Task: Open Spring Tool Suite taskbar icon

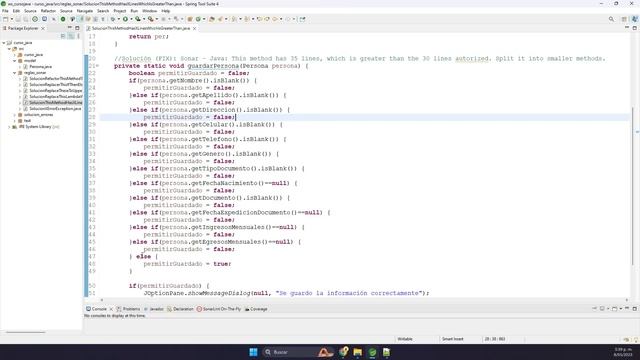Action: [372, 352]
